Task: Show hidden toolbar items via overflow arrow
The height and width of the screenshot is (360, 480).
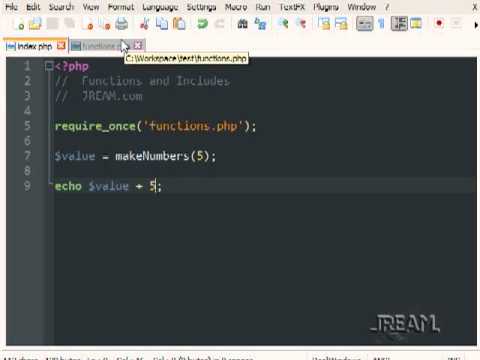Action: [476, 25]
